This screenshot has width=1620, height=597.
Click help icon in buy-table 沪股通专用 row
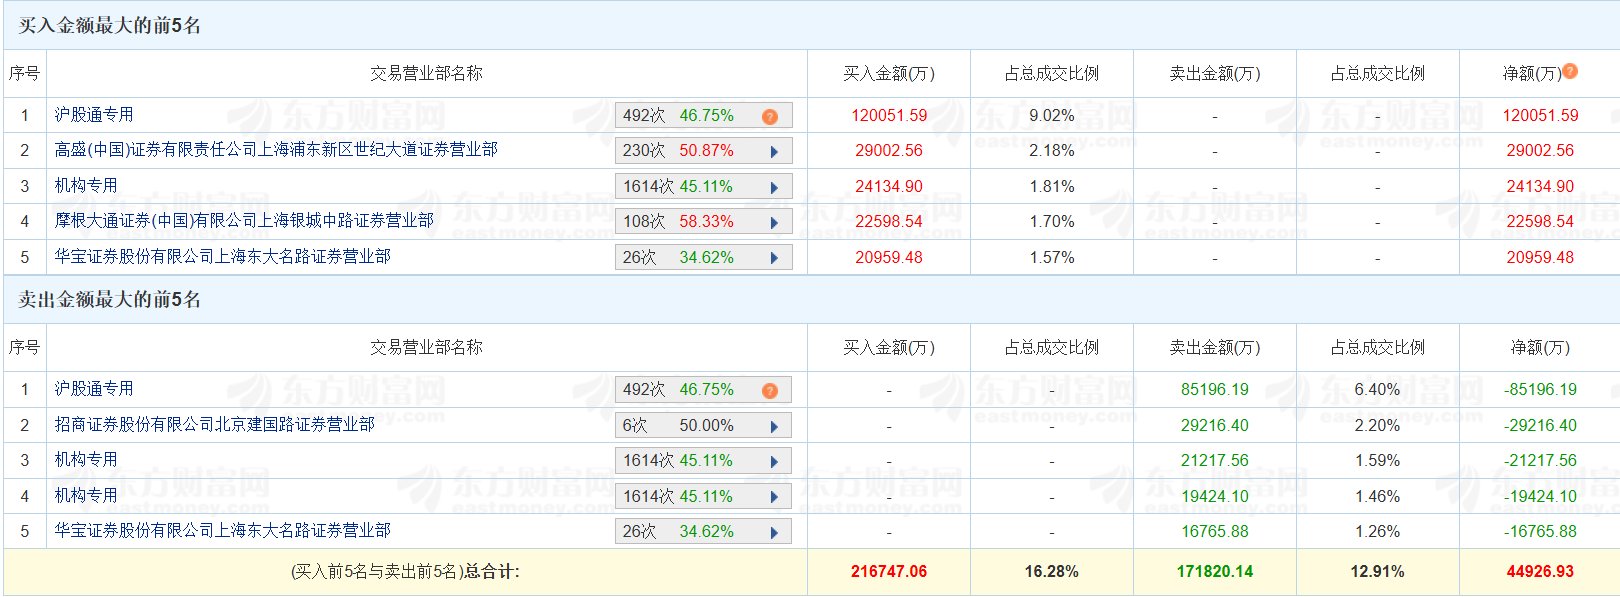click(x=769, y=116)
